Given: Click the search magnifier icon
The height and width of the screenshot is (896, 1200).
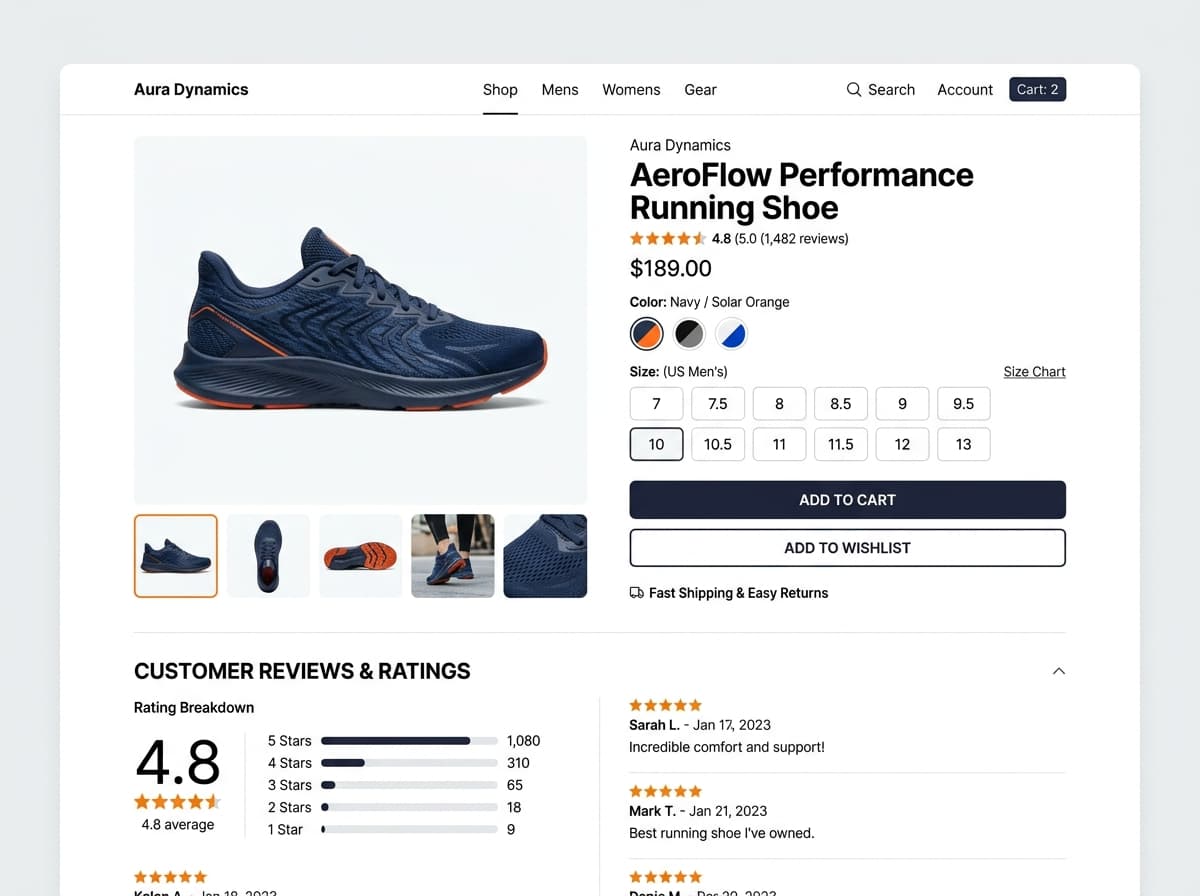Looking at the screenshot, I should (x=854, y=89).
